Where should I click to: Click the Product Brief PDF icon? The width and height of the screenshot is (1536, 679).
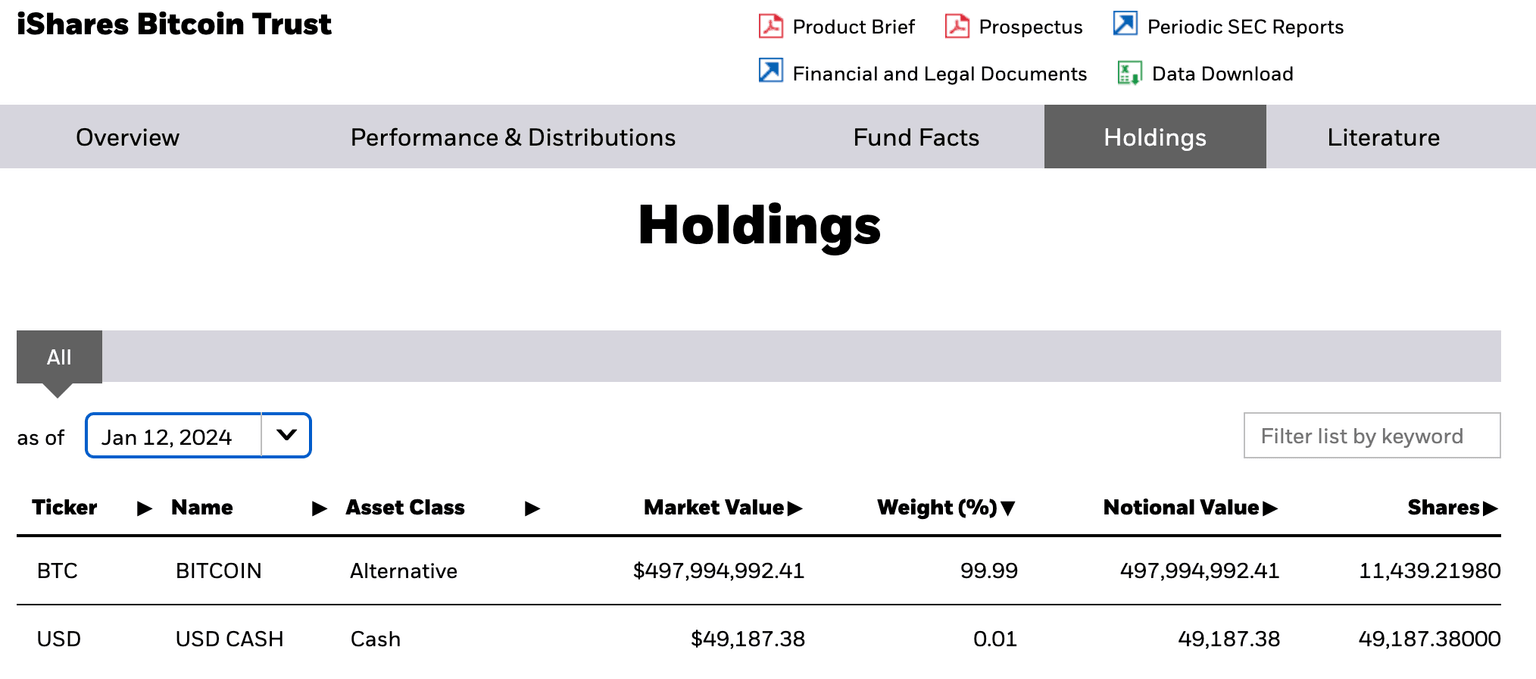tap(770, 26)
